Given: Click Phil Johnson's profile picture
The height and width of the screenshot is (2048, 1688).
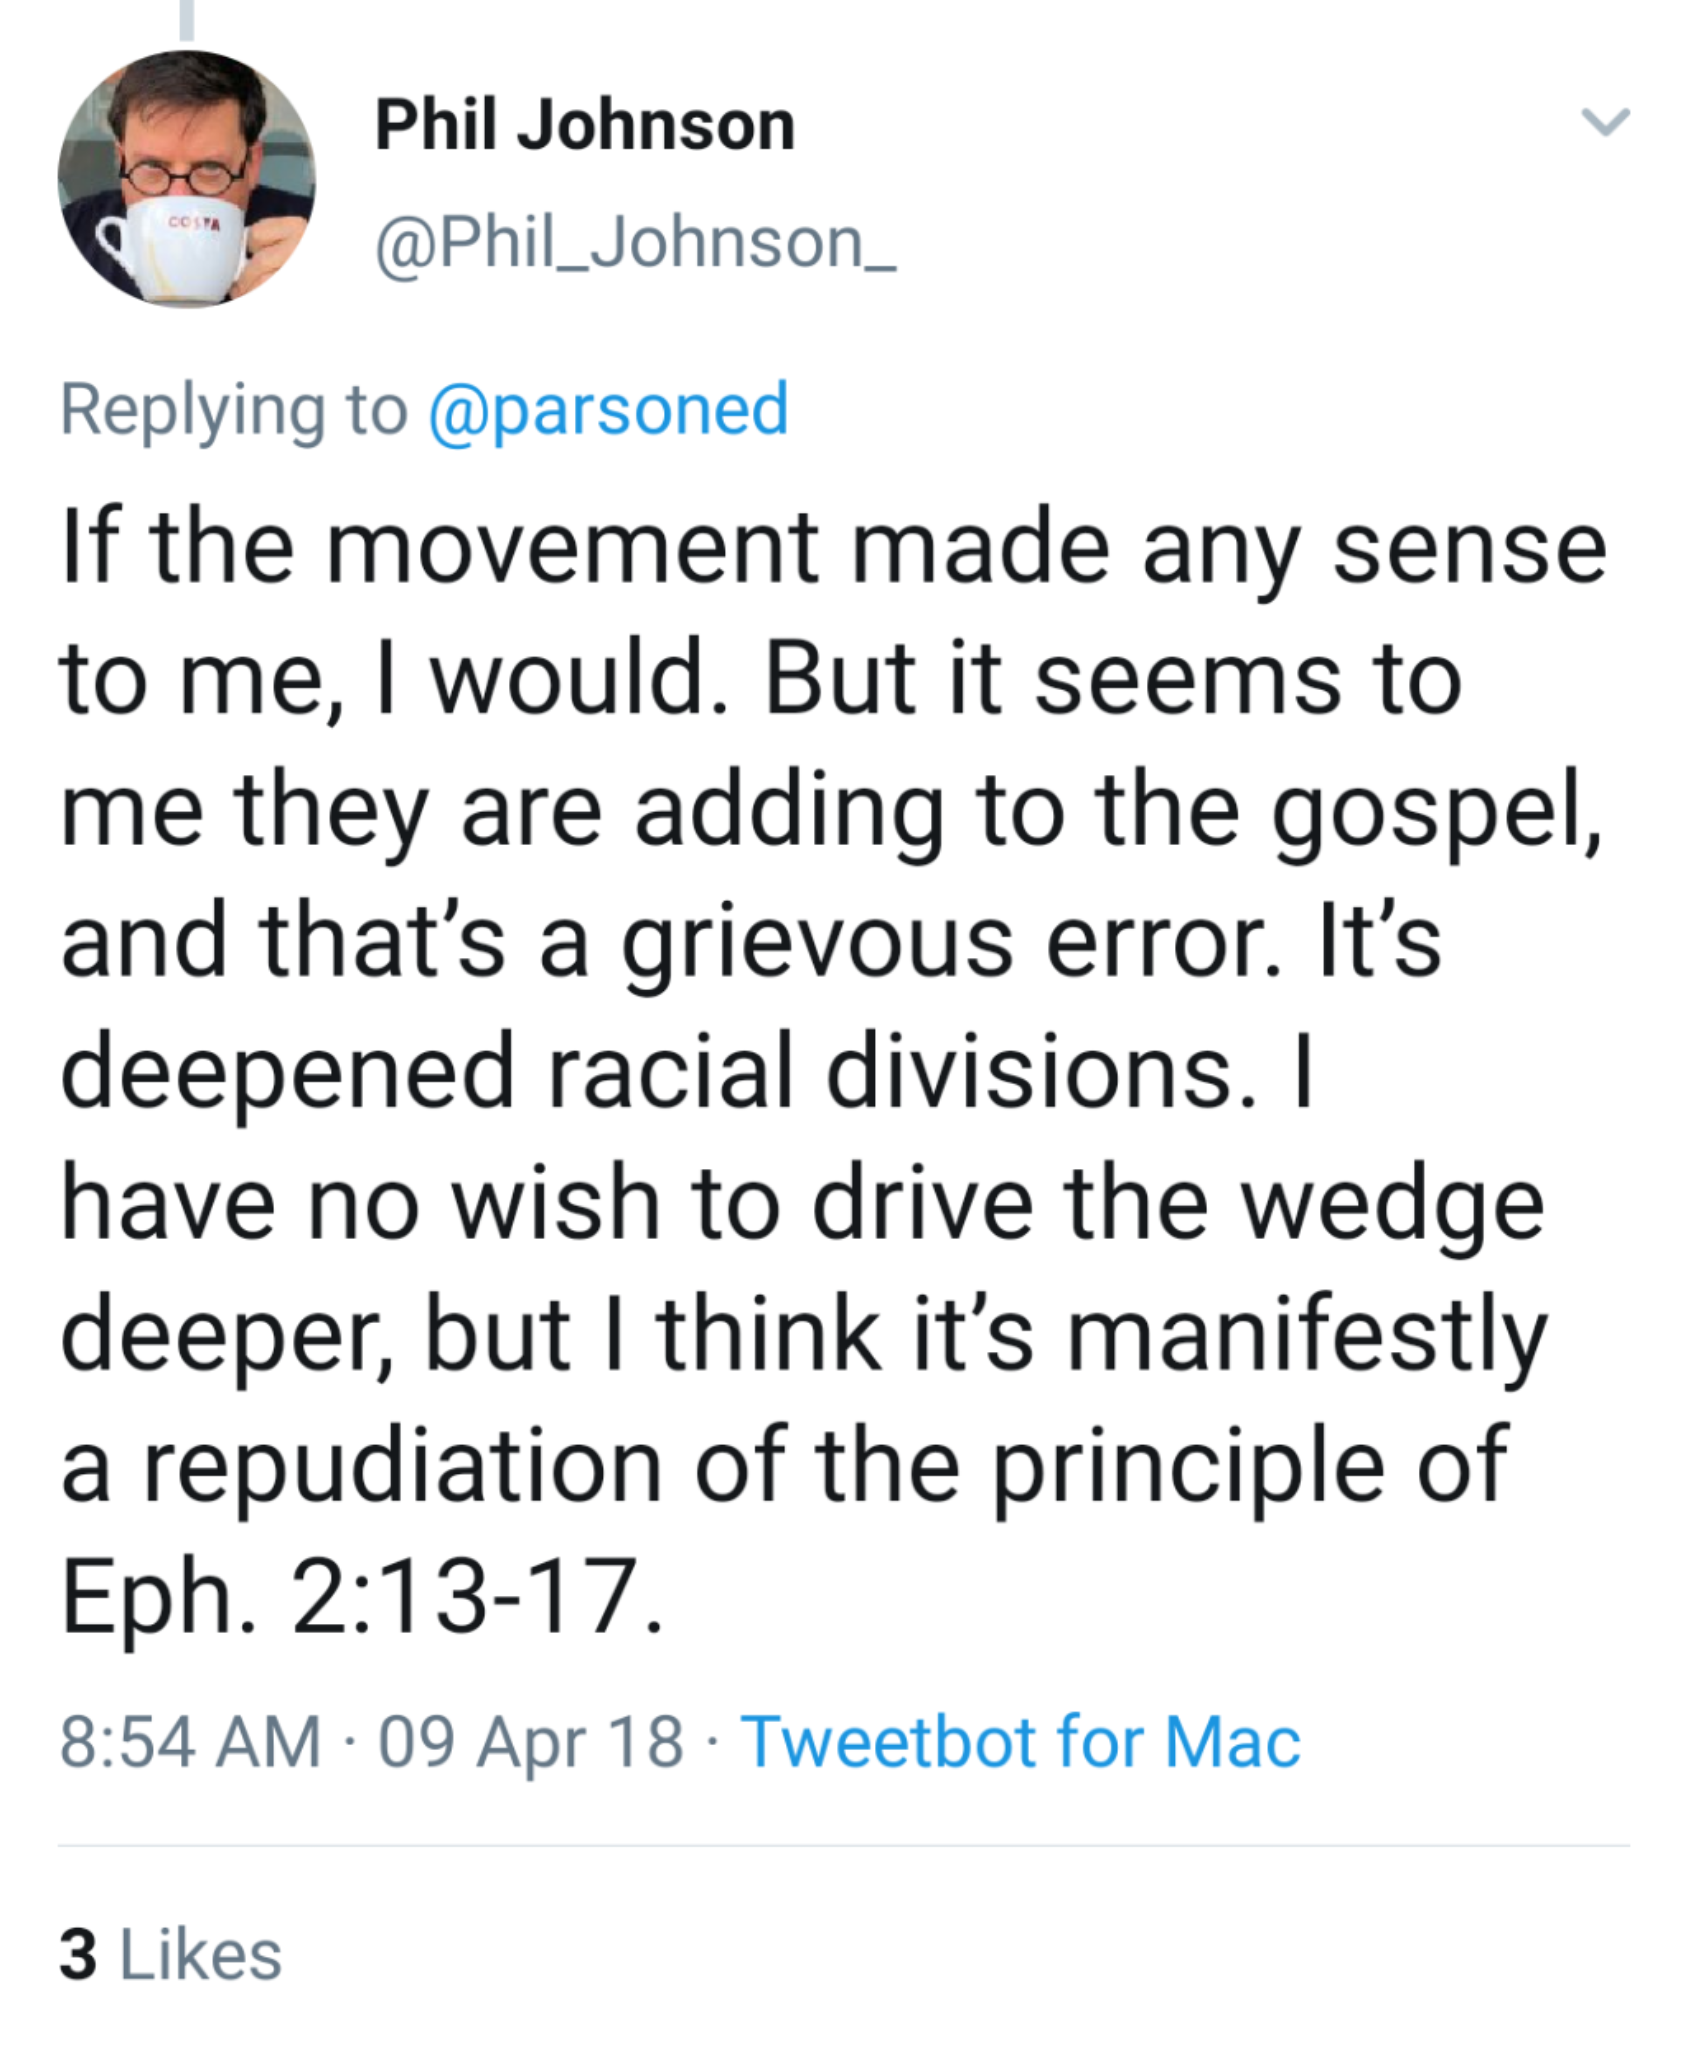Looking at the screenshot, I should pos(186,179).
